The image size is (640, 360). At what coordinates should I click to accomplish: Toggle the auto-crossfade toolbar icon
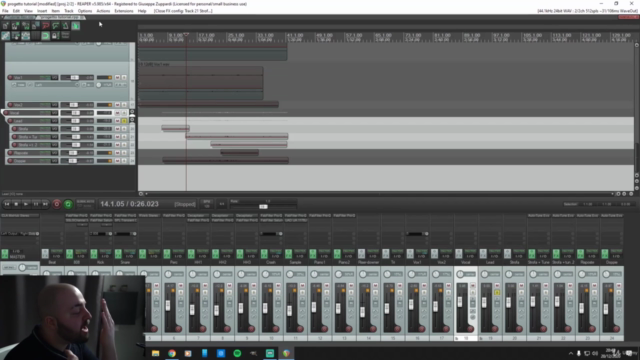point(76,26)
